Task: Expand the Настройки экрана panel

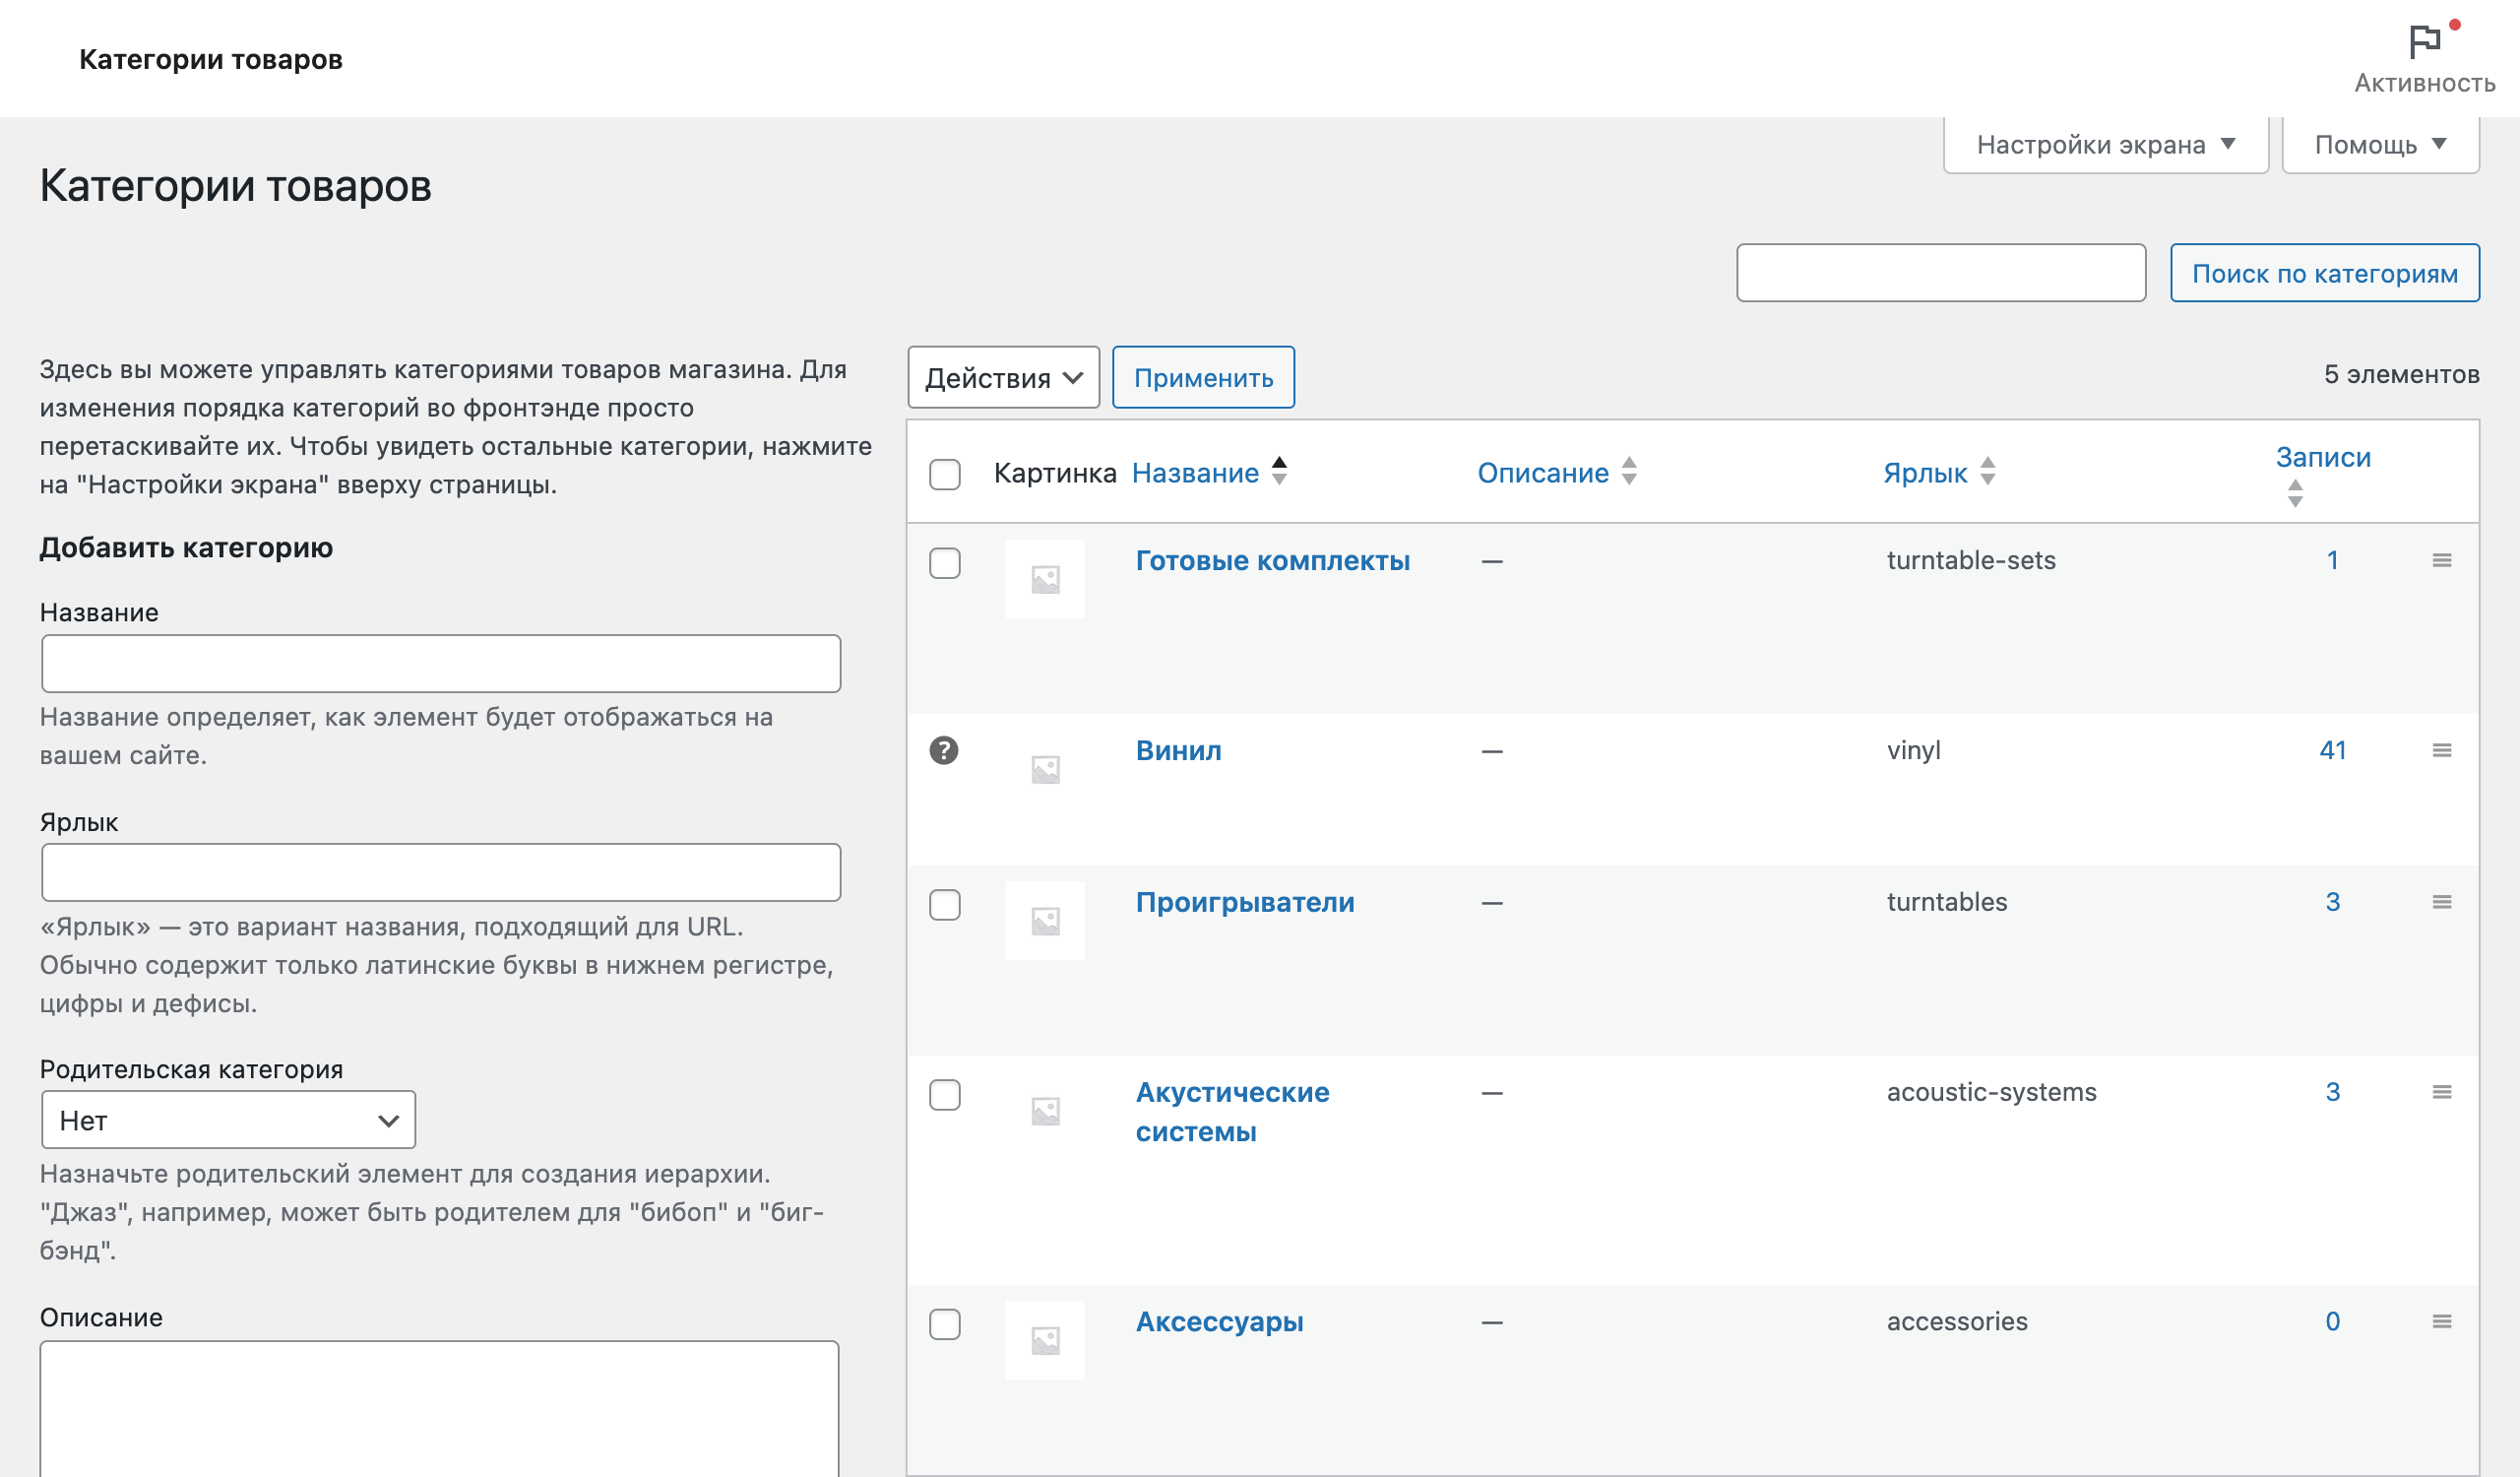Action: [x=2104, y=144]
